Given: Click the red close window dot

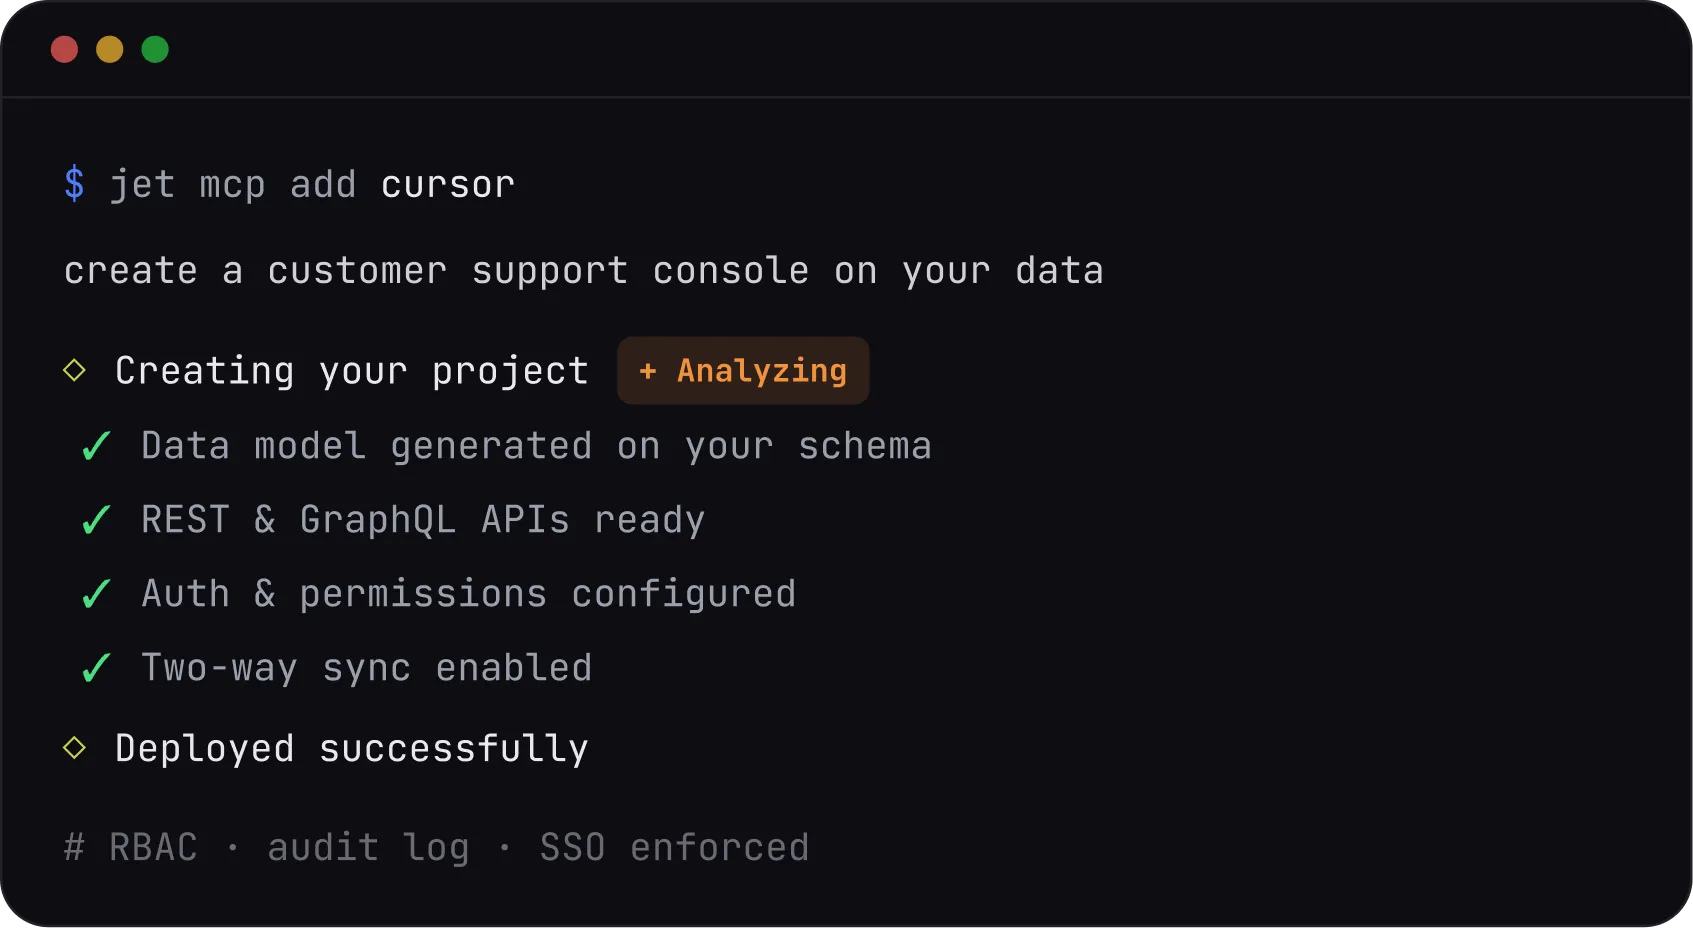Looking at the screenshot, I should (64, 49).
